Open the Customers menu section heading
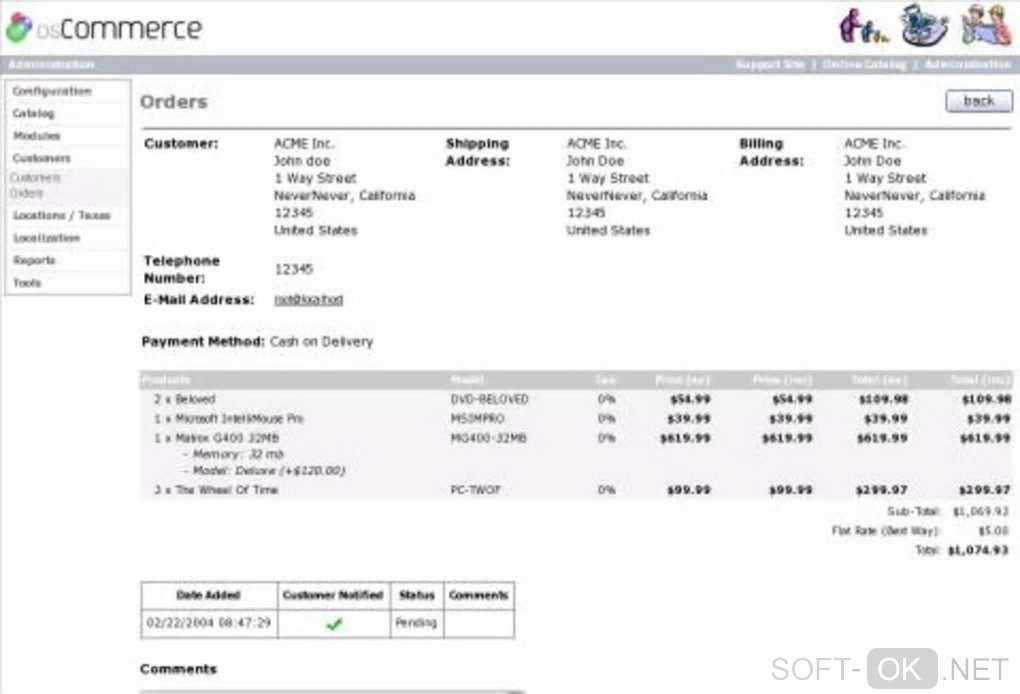This screenshot has width=1020, height=694. click(41, 158)
